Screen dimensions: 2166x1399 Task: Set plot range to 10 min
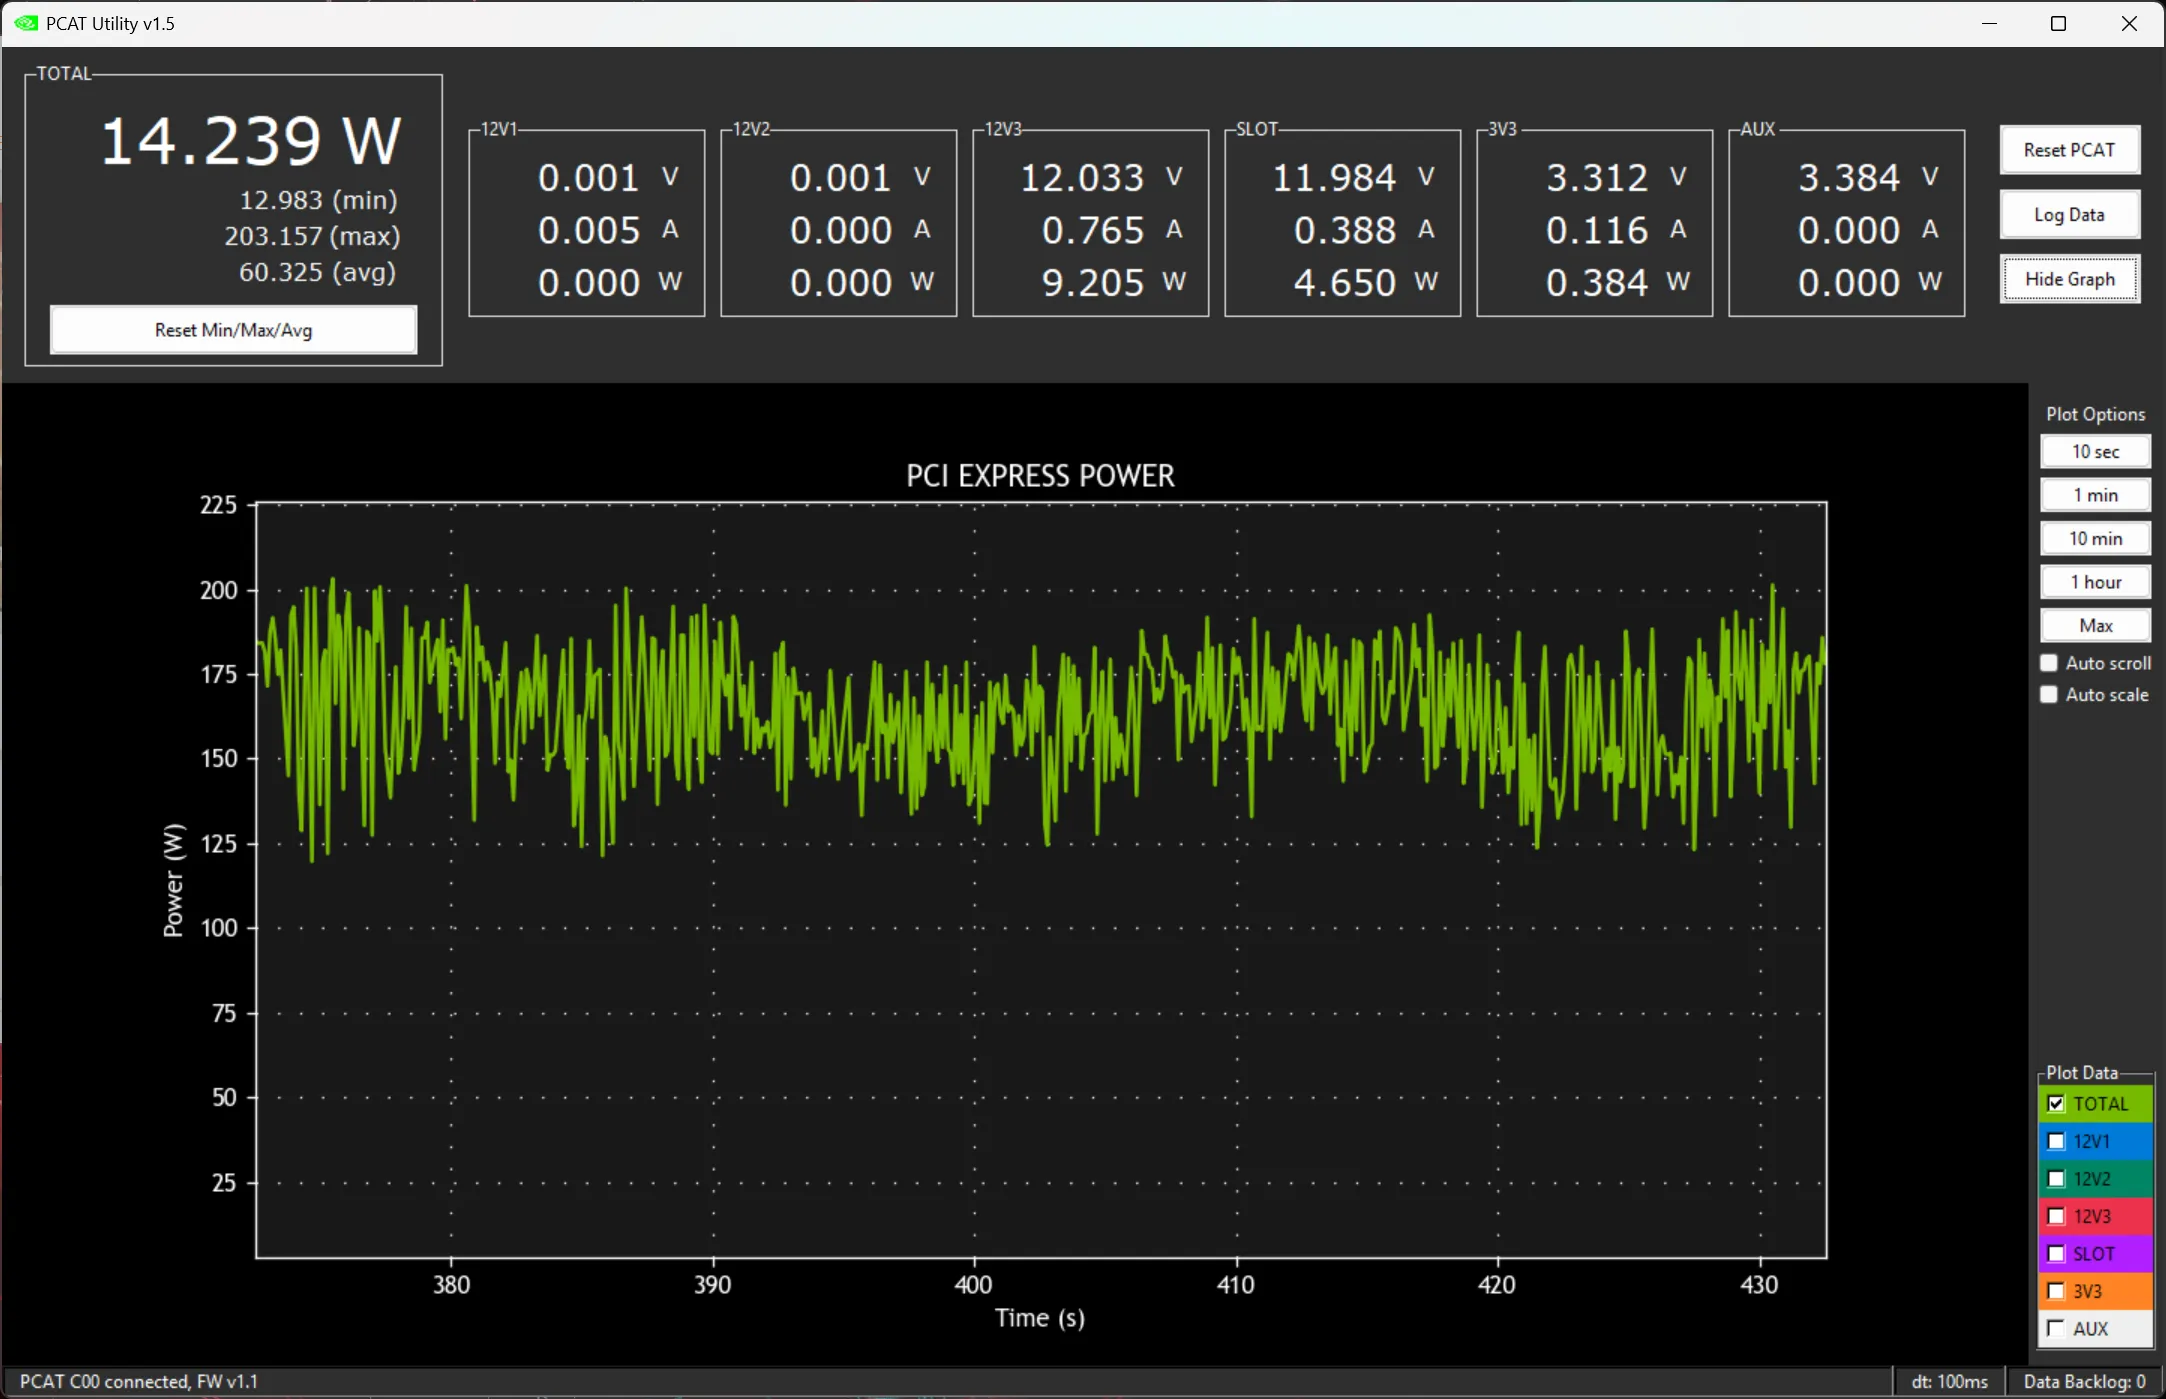click(x=2095, y=539)
